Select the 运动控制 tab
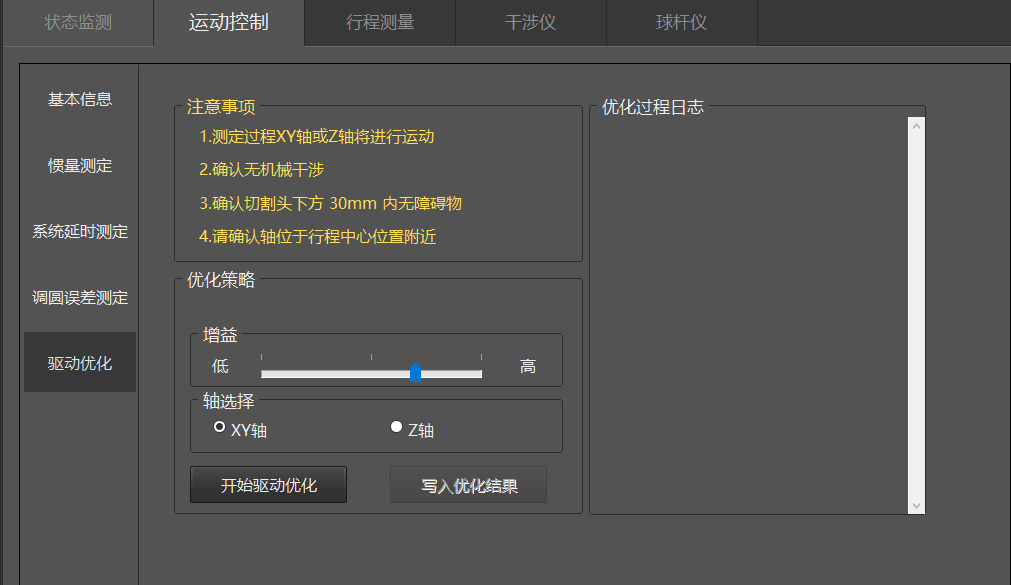 click(x=229, y=23)
